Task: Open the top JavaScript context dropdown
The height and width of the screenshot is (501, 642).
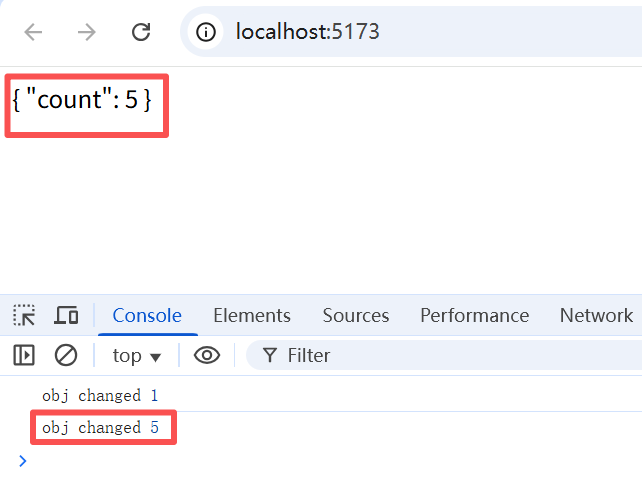Action: point(137,356)
